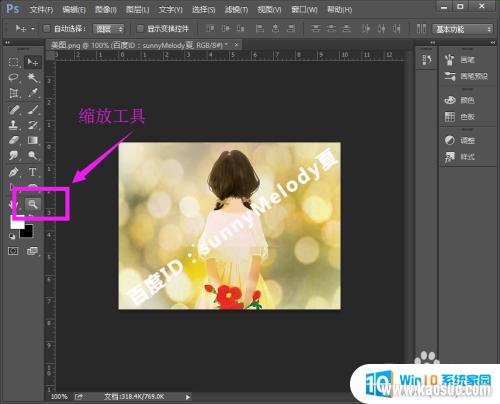500x404 pixels.
Task: Open the 图像(I) menu
Action: (106, 10)
